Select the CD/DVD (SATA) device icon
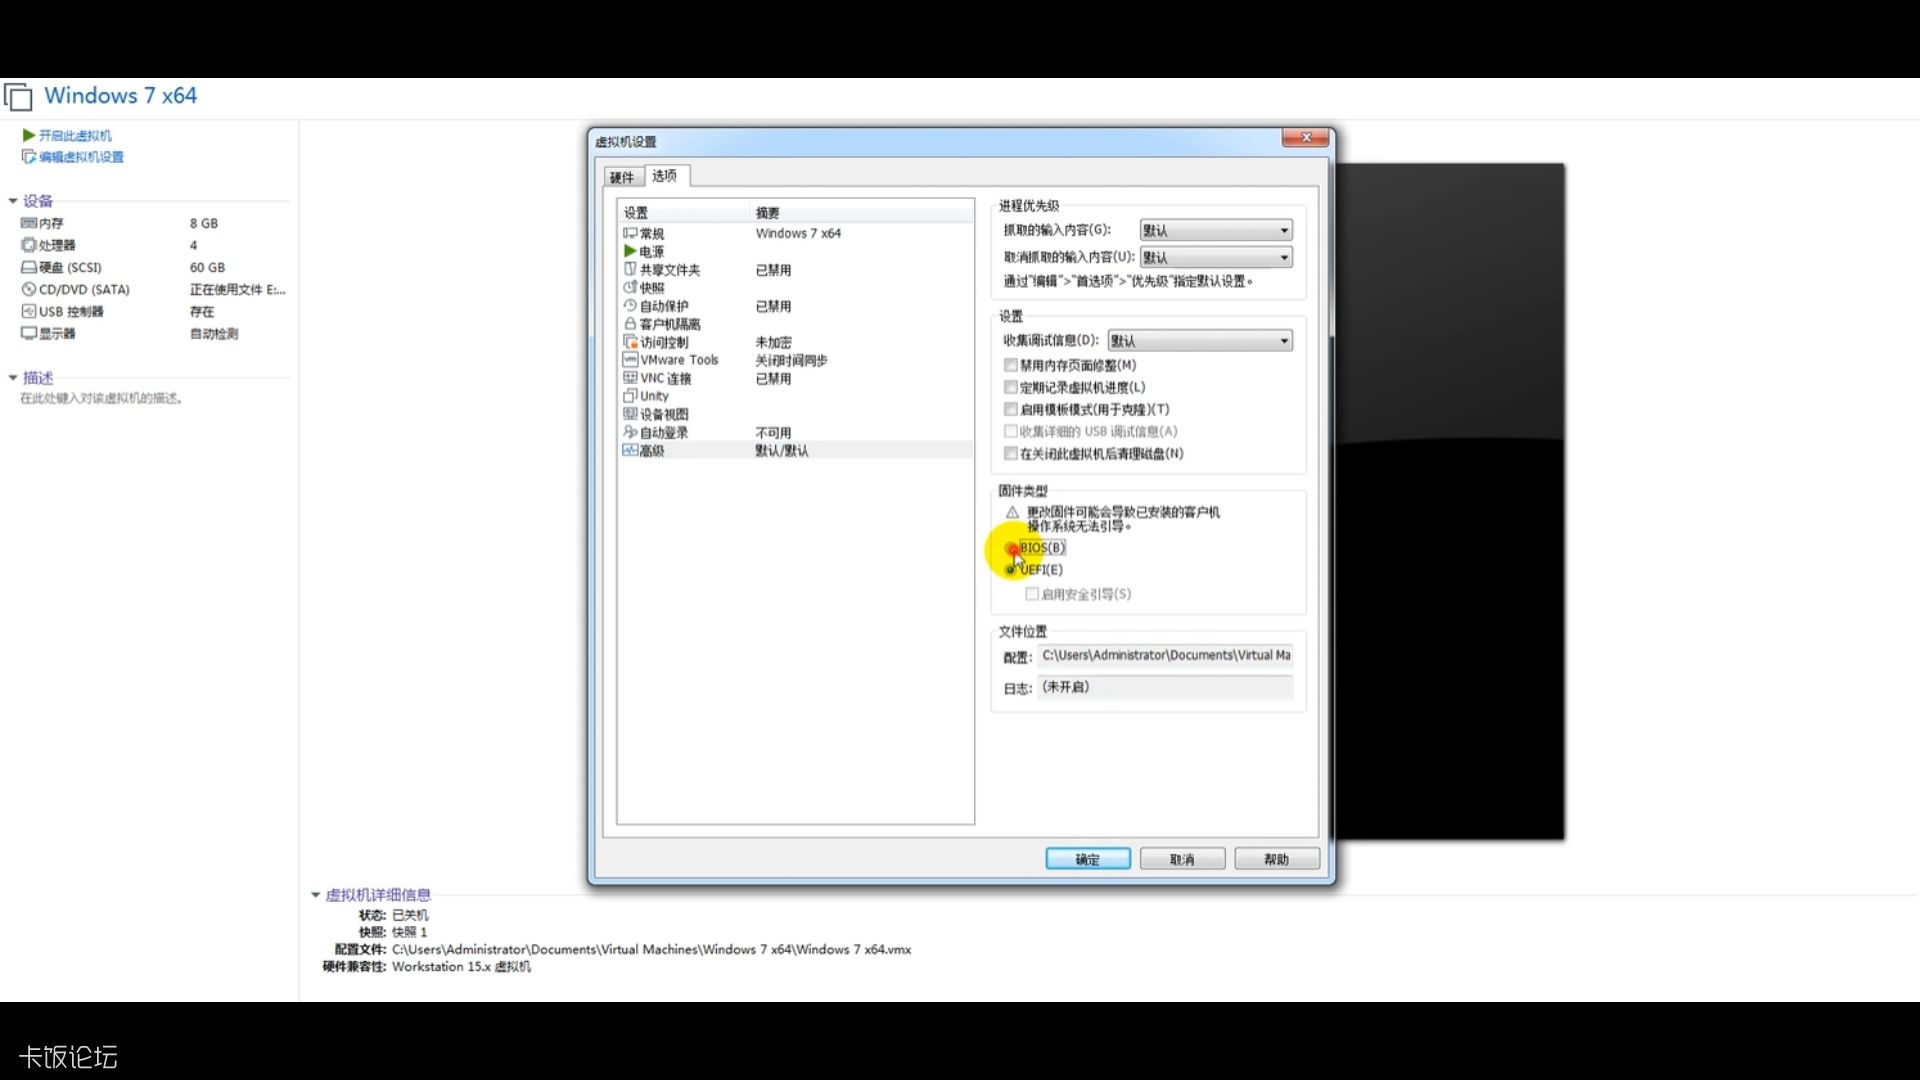The width and height of the screenshot is (1920, 1080). [x=29, y=289]
